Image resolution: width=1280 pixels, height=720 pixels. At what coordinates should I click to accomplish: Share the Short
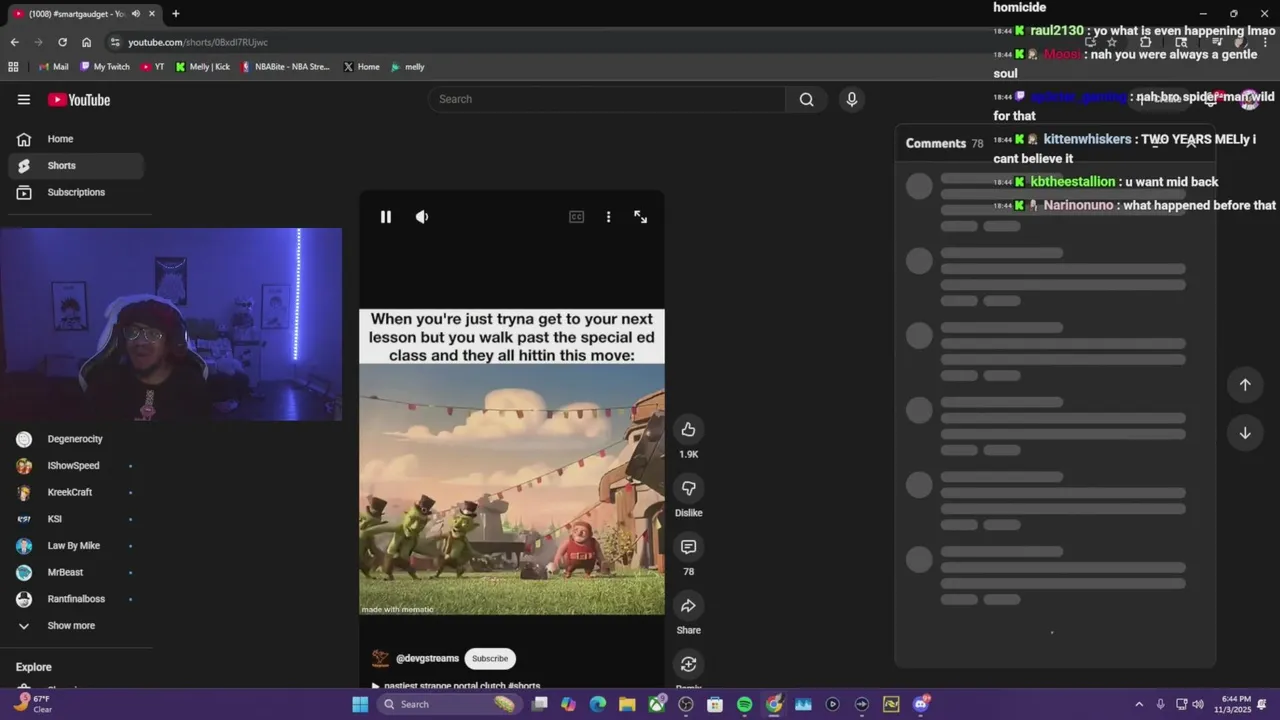tap(688, 606)
